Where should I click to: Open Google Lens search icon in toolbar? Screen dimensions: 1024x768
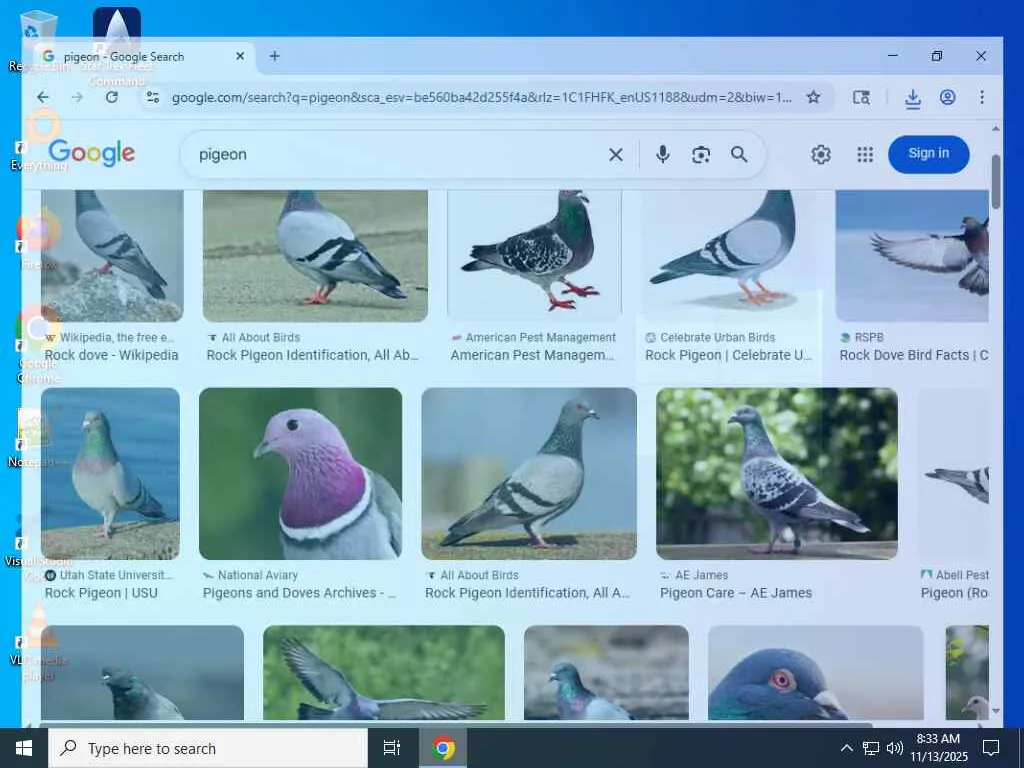[861, 97]
